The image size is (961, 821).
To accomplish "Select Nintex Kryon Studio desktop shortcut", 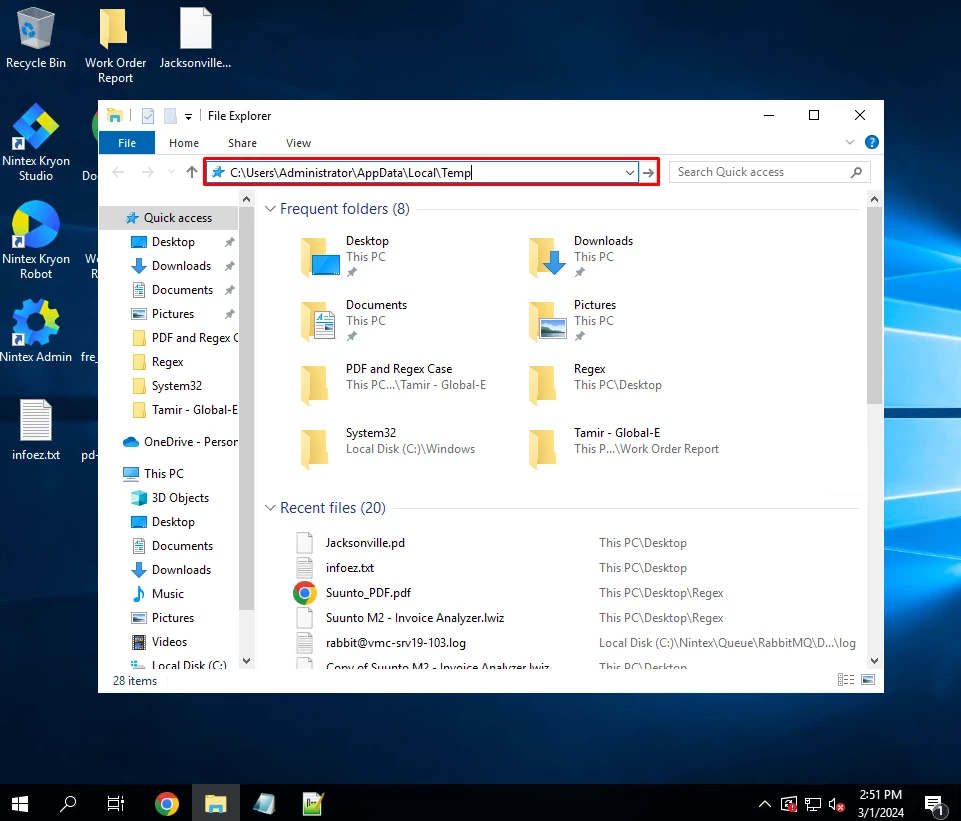I will 36,143.
